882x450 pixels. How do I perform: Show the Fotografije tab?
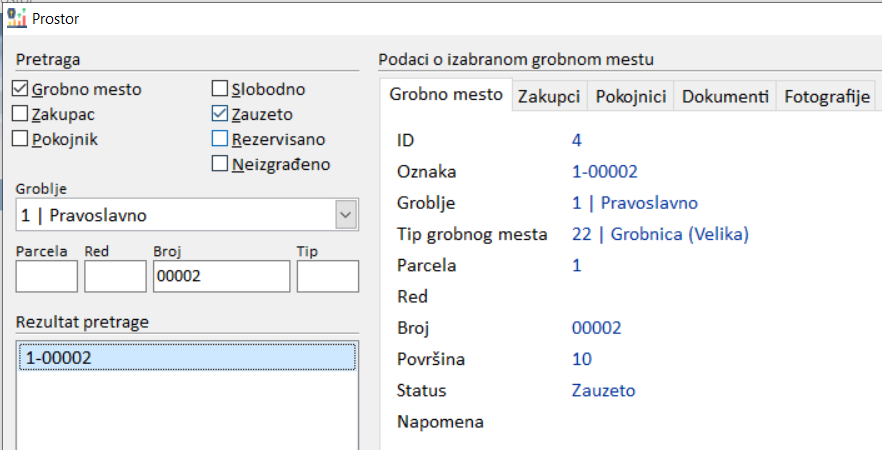click(x=826, y=96)
